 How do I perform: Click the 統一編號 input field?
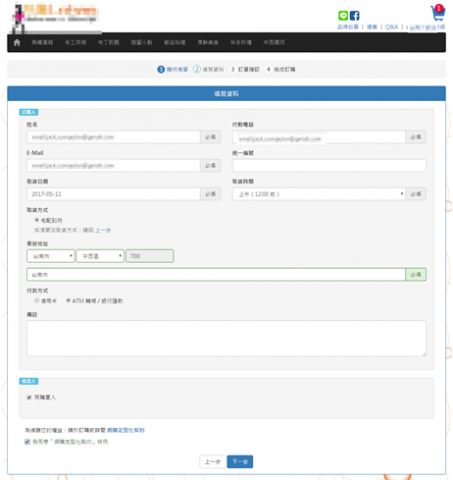[x=329, y=165]
